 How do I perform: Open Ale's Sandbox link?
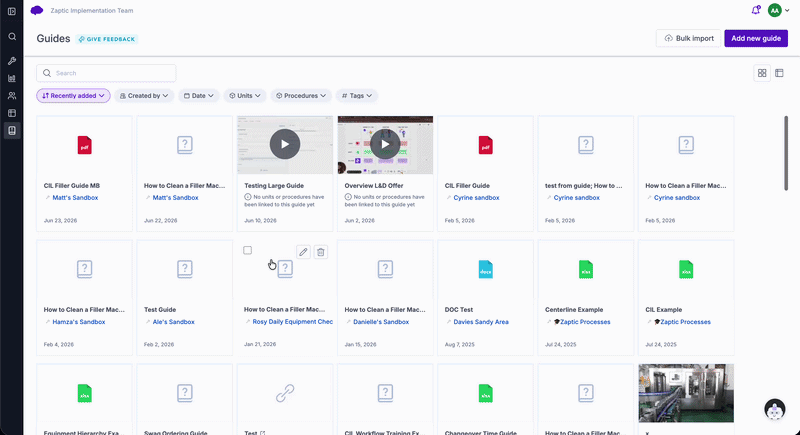pos(173,322)
